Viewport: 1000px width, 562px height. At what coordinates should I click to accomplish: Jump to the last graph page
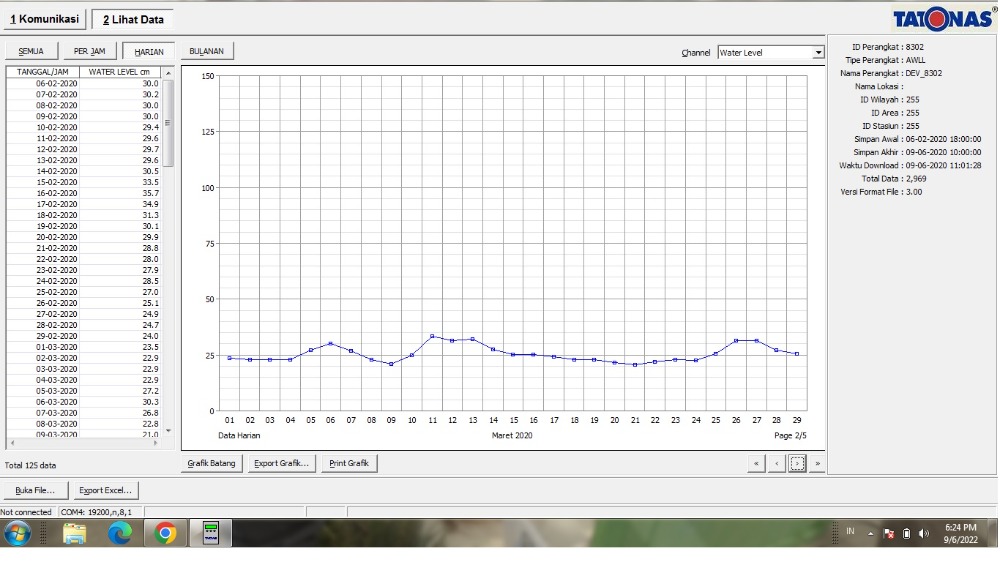(817, 464)
